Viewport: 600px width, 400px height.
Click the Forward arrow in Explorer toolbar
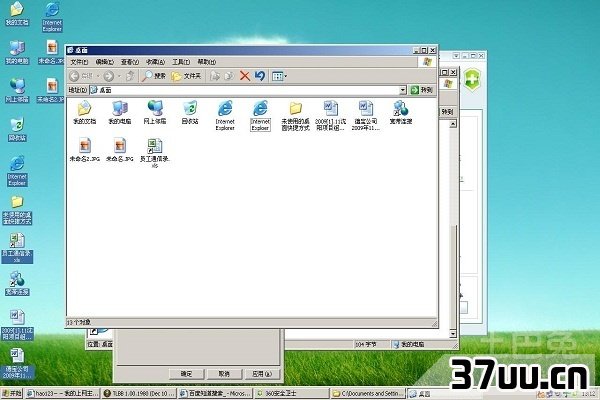click(x=109, y=76)
